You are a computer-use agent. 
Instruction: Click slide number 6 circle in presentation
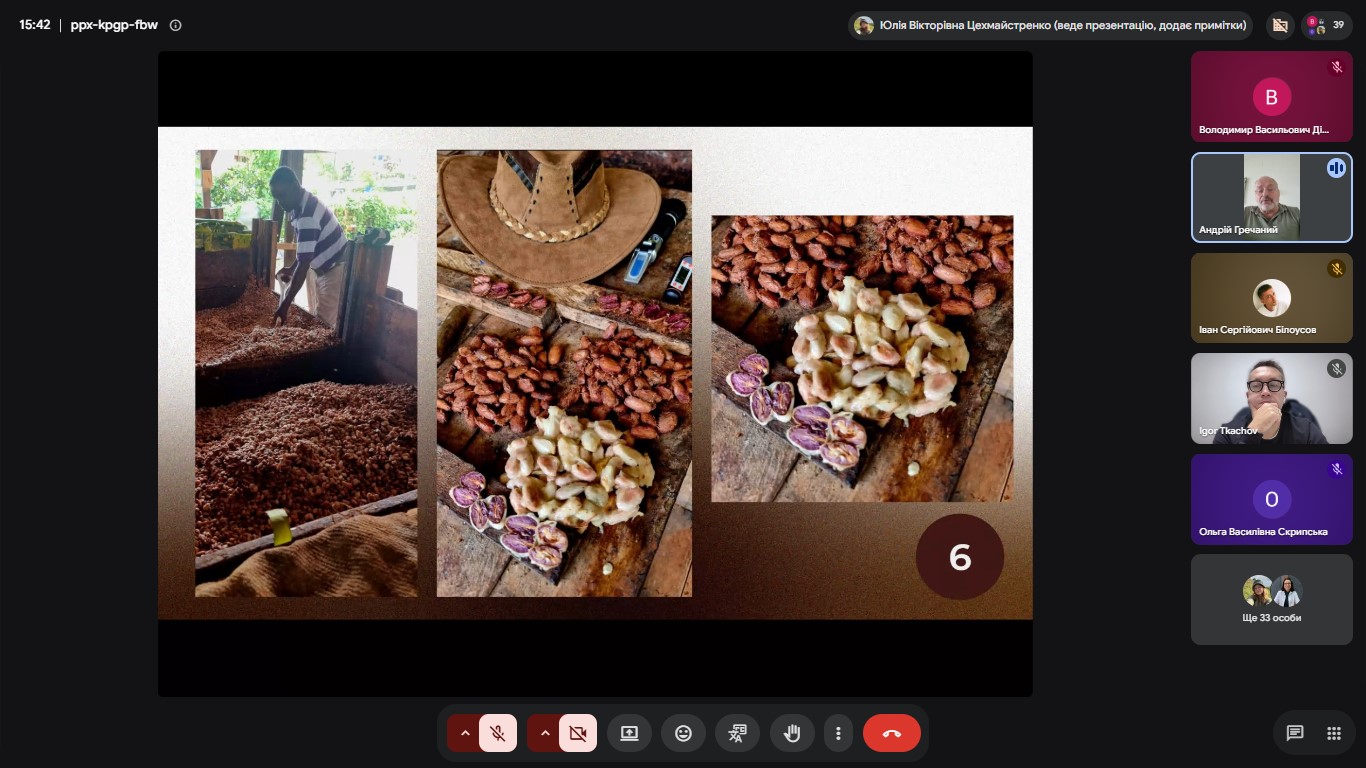(x=960, y=557)
